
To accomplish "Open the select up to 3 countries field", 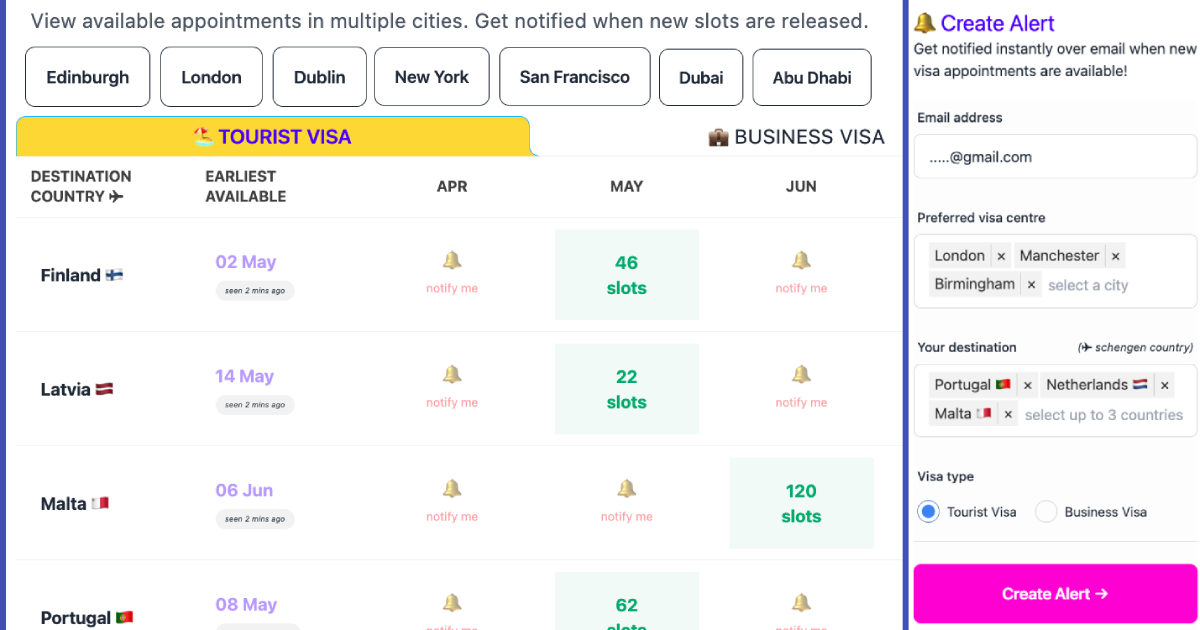I will pyautogui.click(x=1103, y=414).
